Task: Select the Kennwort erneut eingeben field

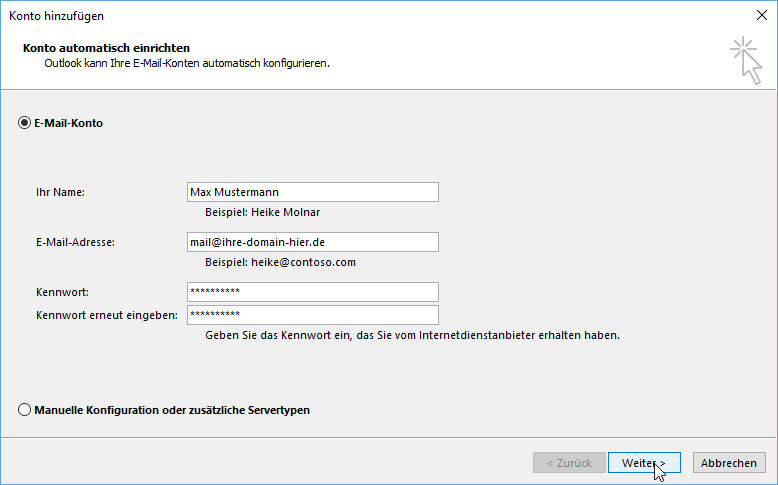Action: 312,315
